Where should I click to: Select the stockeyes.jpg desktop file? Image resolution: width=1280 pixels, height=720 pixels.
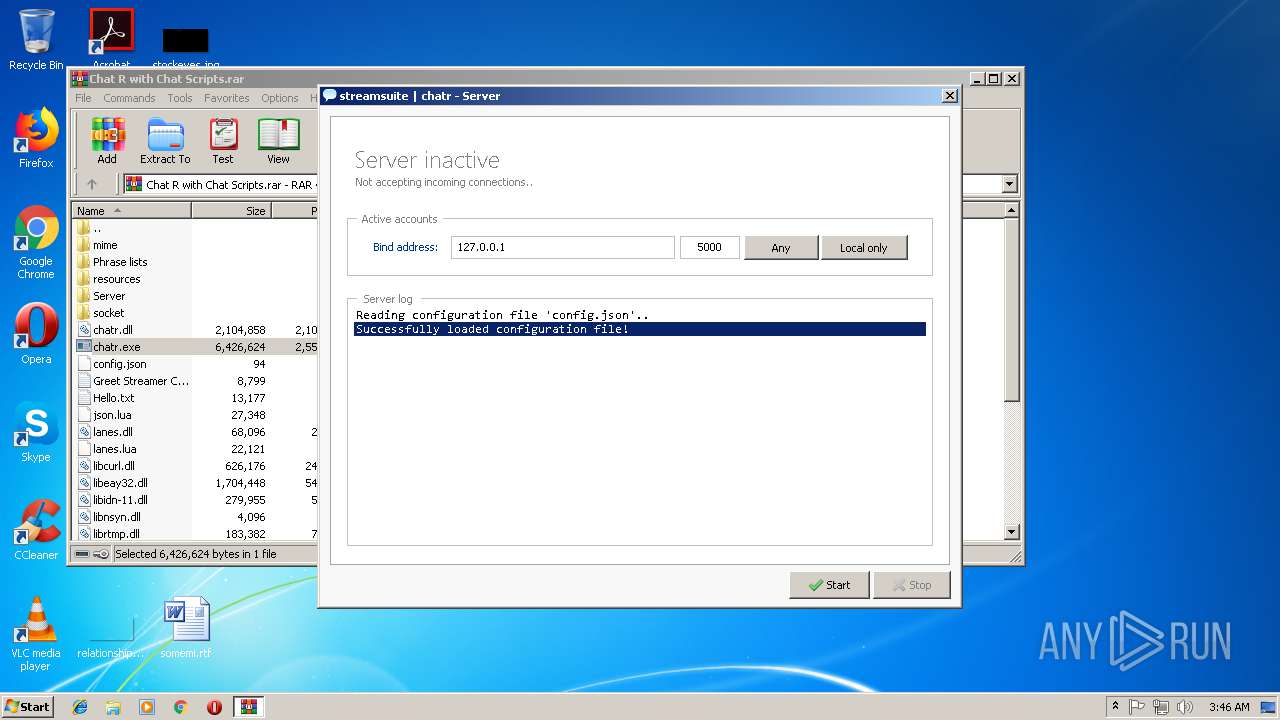[186, 47]
